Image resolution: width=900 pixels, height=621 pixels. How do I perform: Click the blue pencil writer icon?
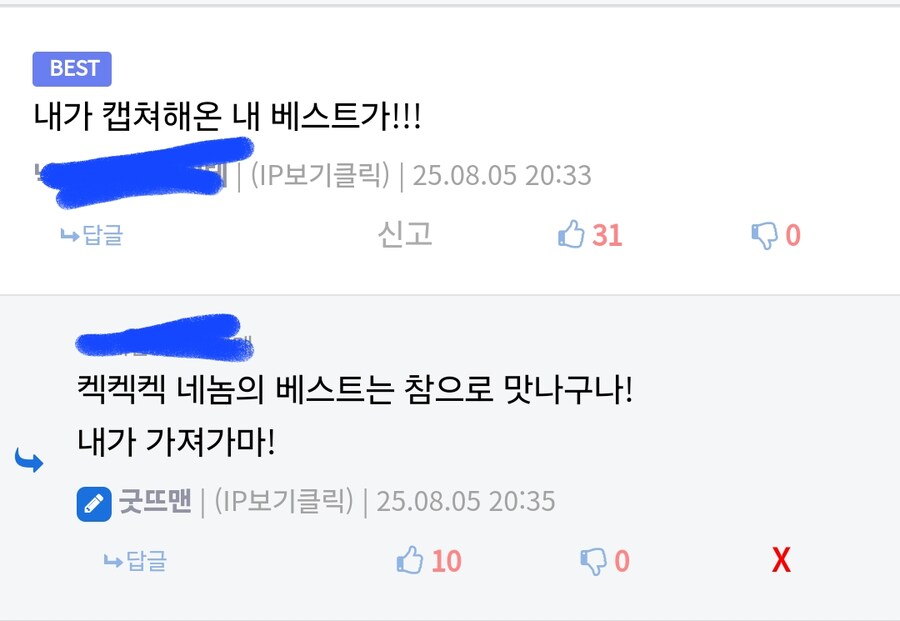tap(94, 504)
